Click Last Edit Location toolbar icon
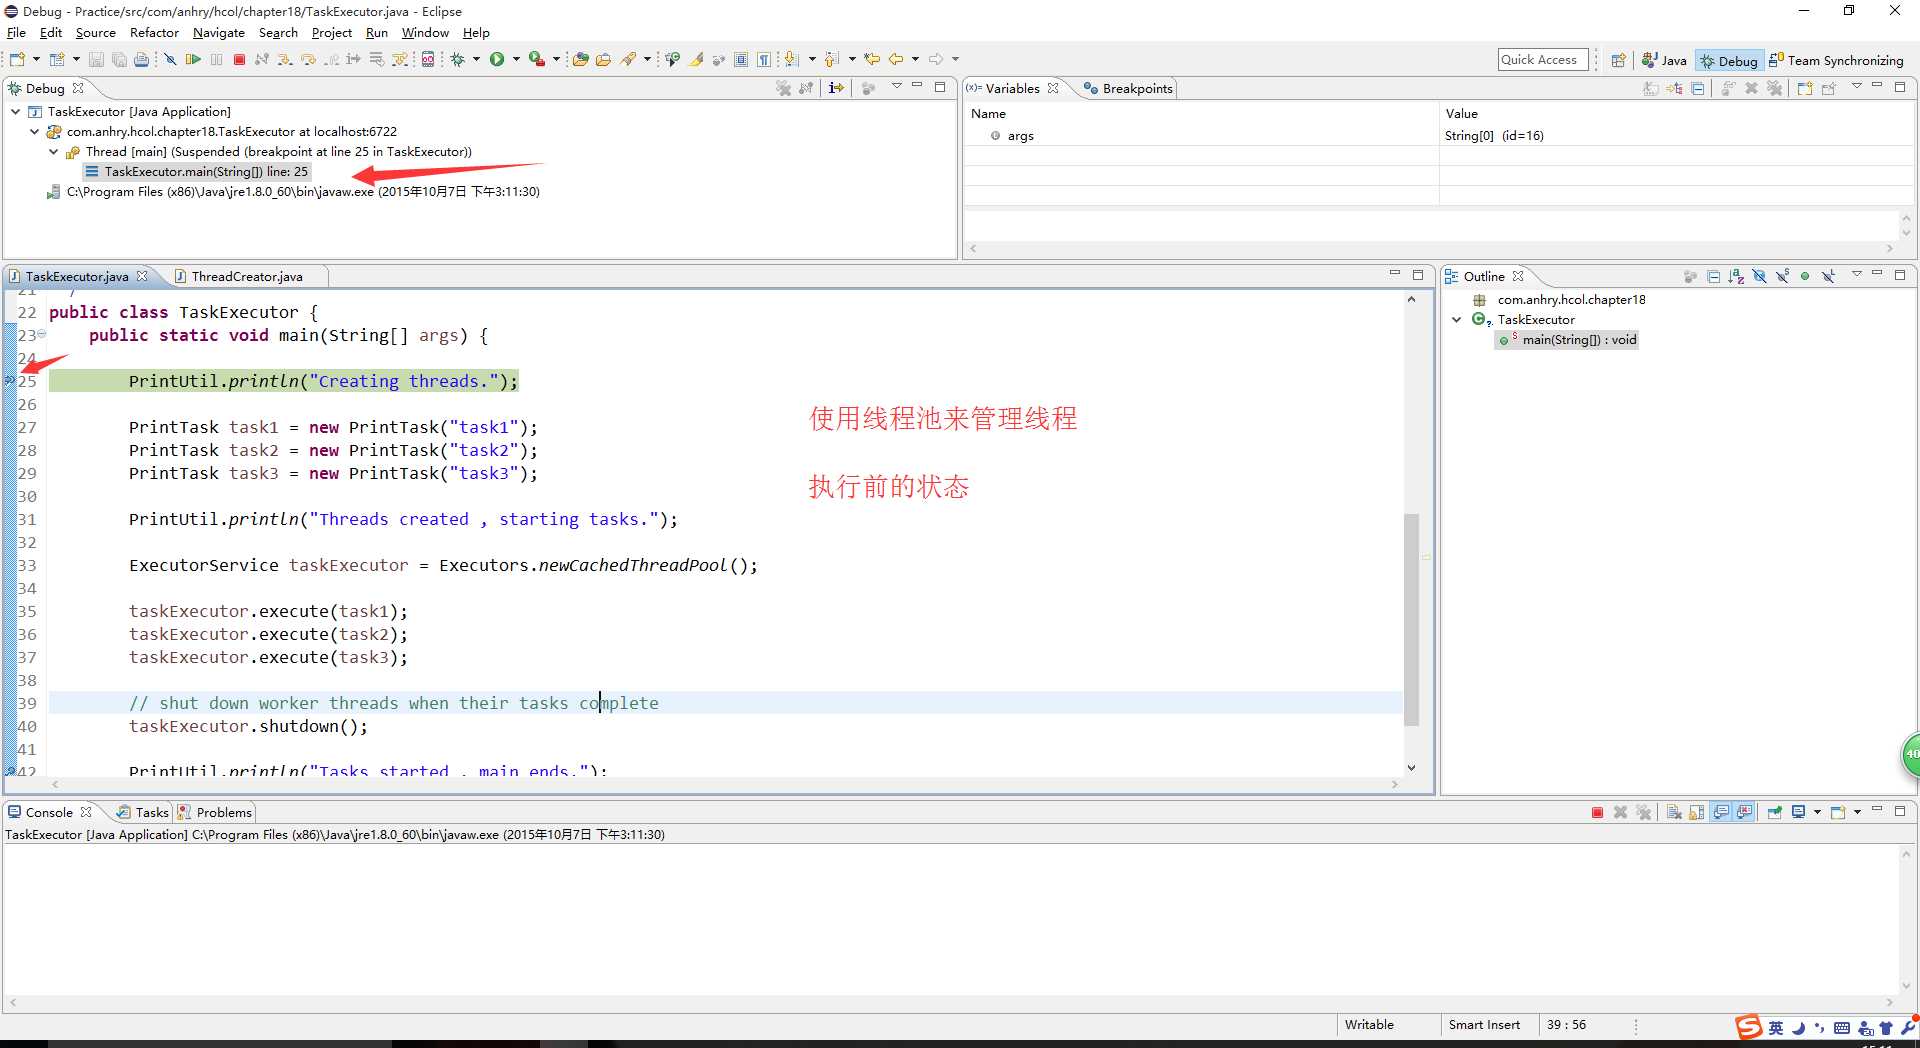The image size is (1920, 1048). tap(872, 59)
